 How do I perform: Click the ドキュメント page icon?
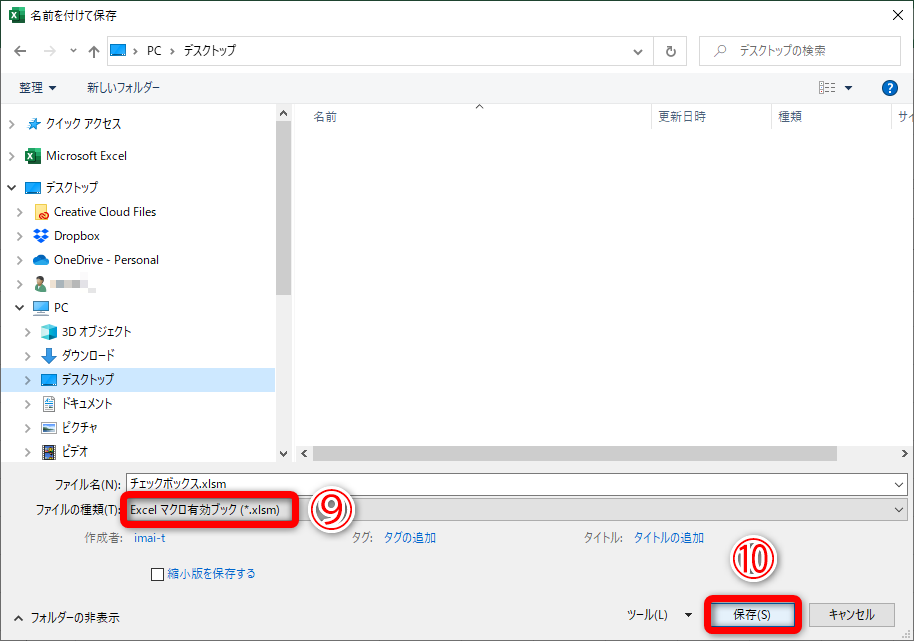49,404
